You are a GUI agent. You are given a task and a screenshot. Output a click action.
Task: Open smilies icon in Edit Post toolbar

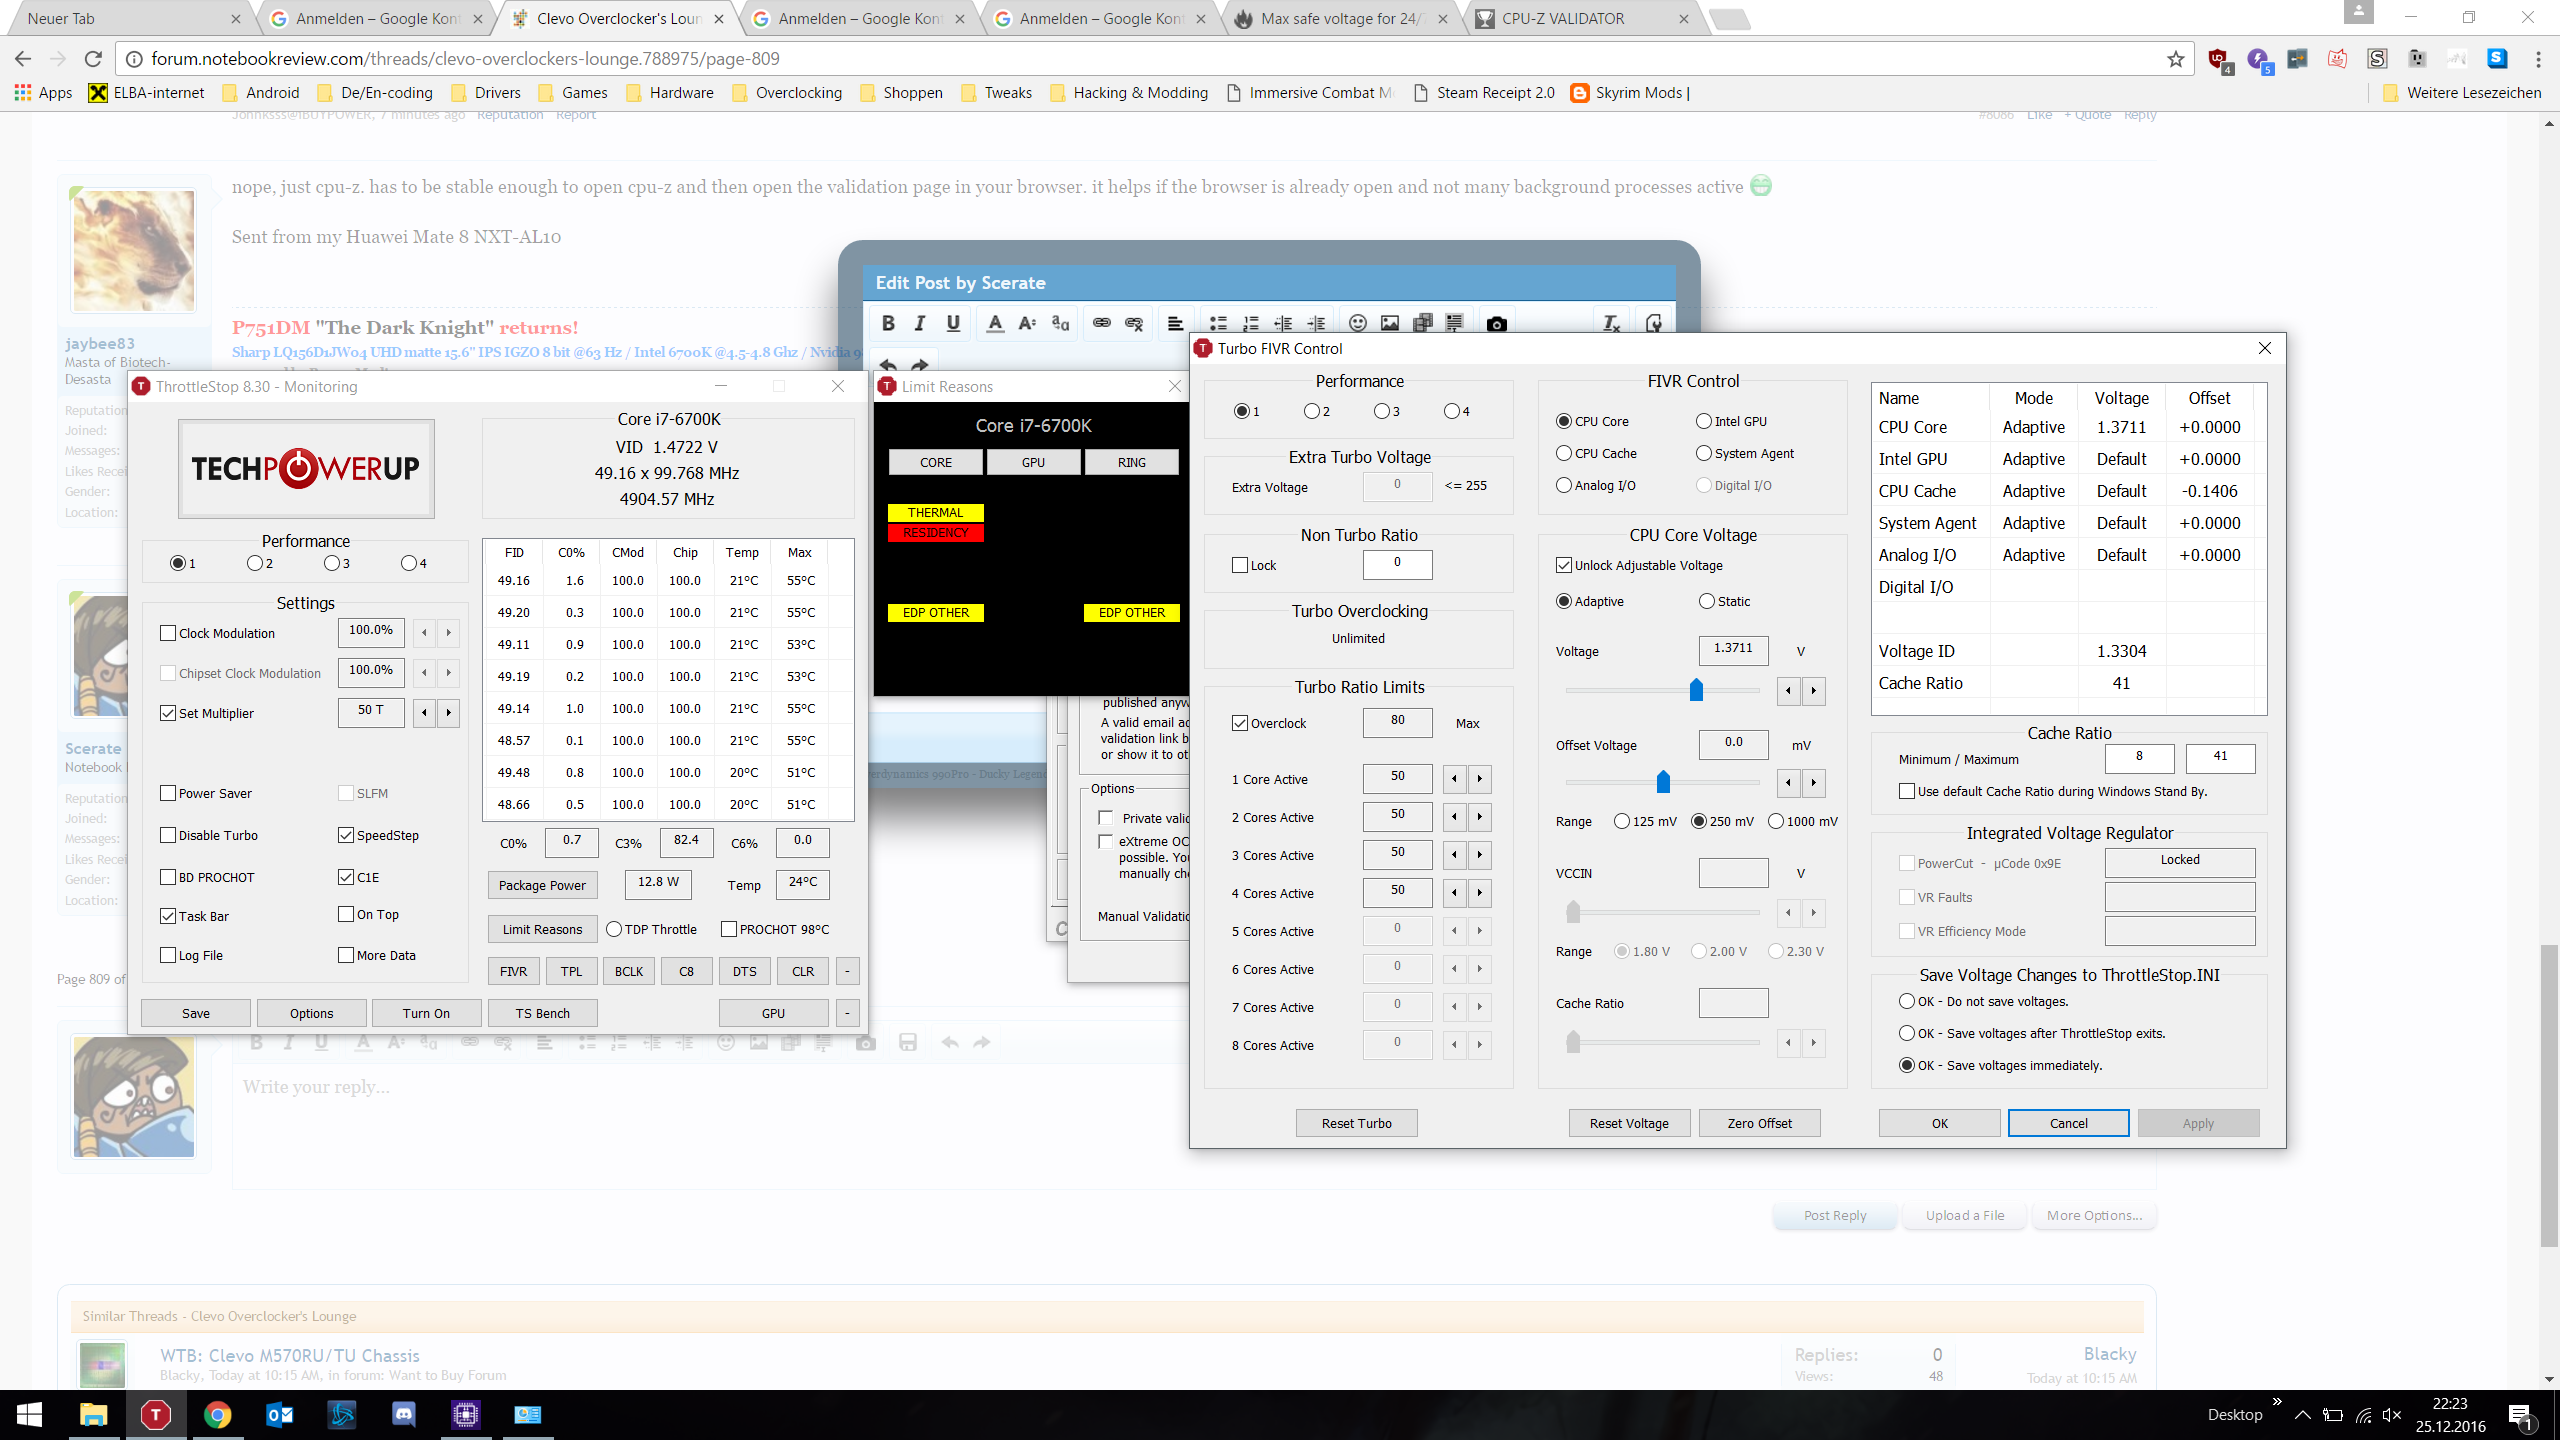click(x=1357, y=323)
